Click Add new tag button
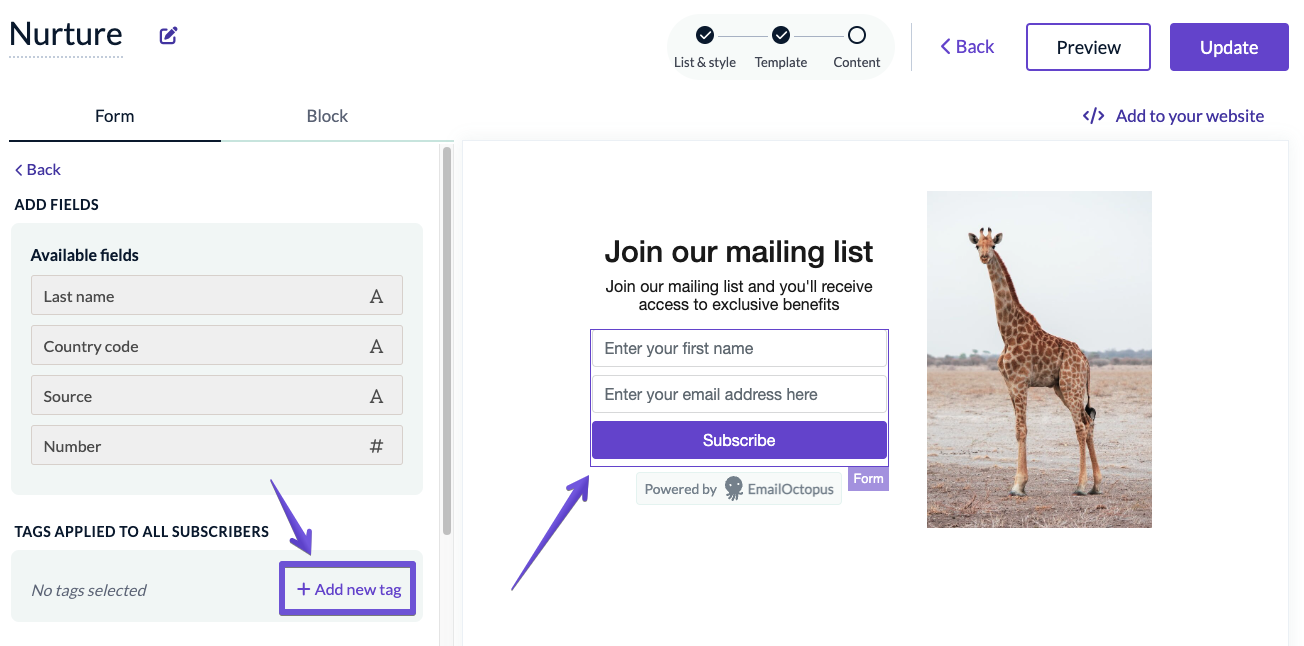The width and height of the screenshot is (1304, 646). (348, 589)
